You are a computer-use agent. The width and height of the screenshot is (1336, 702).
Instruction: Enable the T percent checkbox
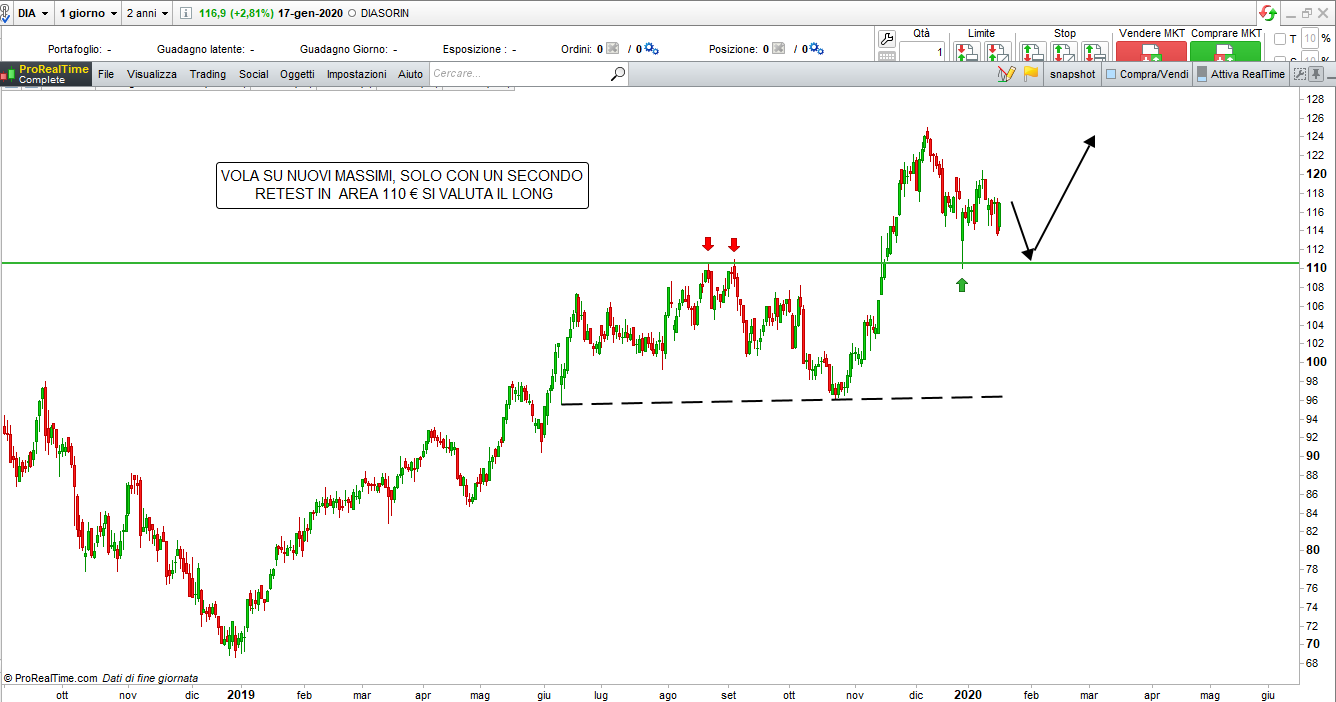pos(1280,39)
